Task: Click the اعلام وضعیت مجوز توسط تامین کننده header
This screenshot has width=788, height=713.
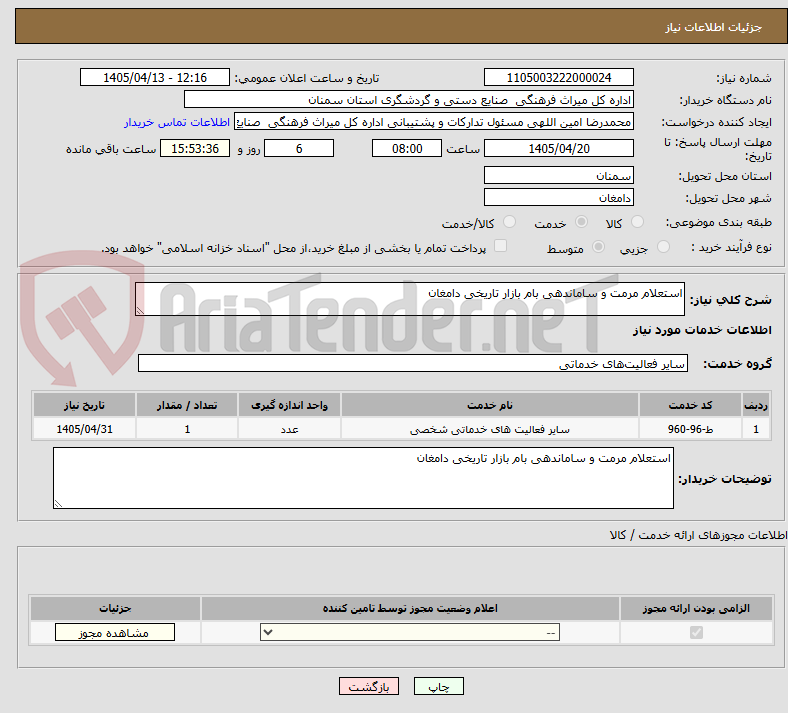Action: [x=410, y=608]
